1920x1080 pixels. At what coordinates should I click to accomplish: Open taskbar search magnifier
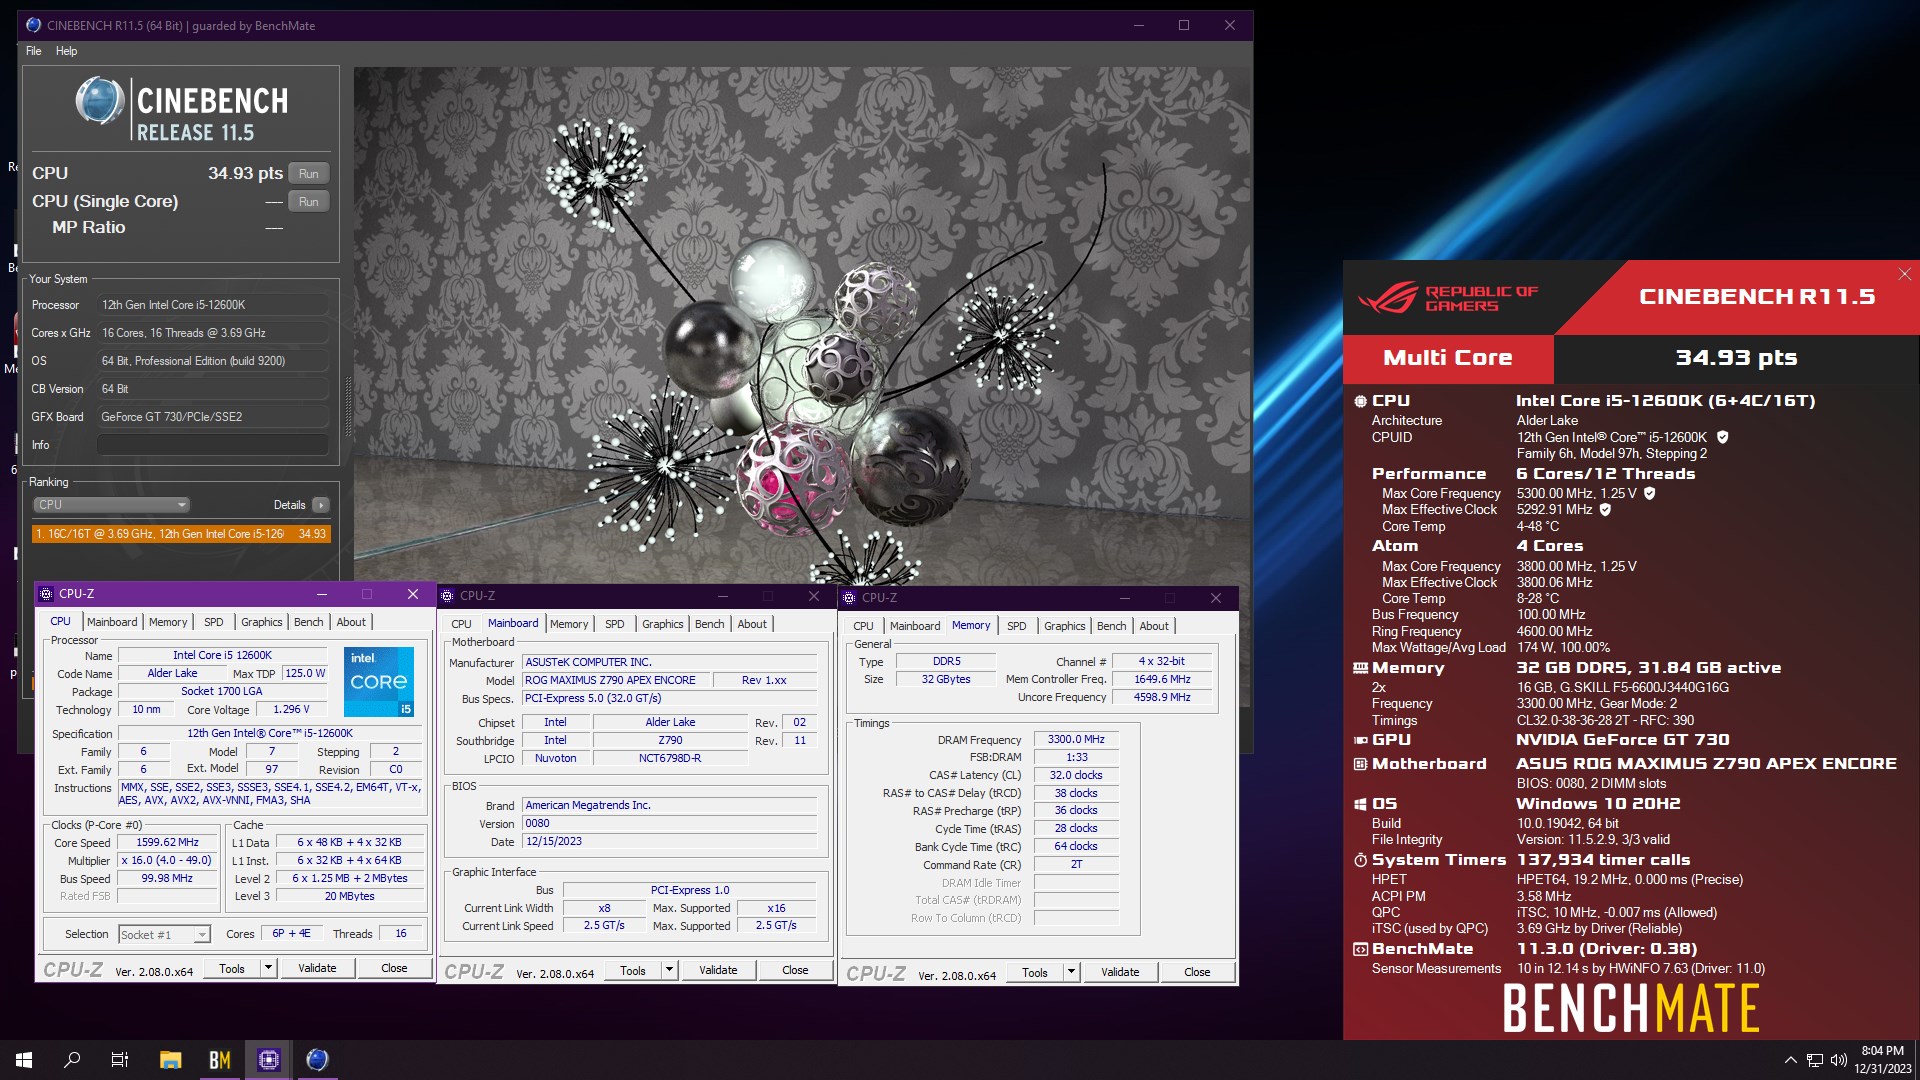(72, 1060)
